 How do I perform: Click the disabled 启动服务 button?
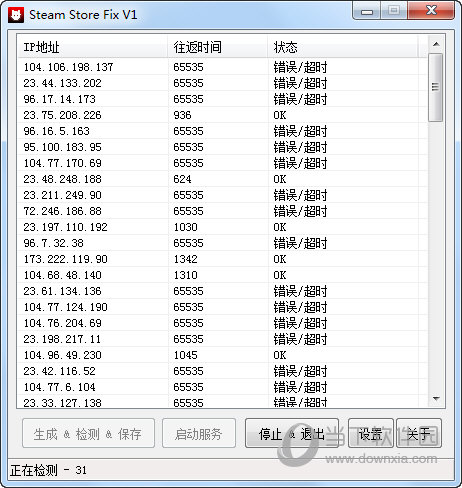(x=199, y=433)
